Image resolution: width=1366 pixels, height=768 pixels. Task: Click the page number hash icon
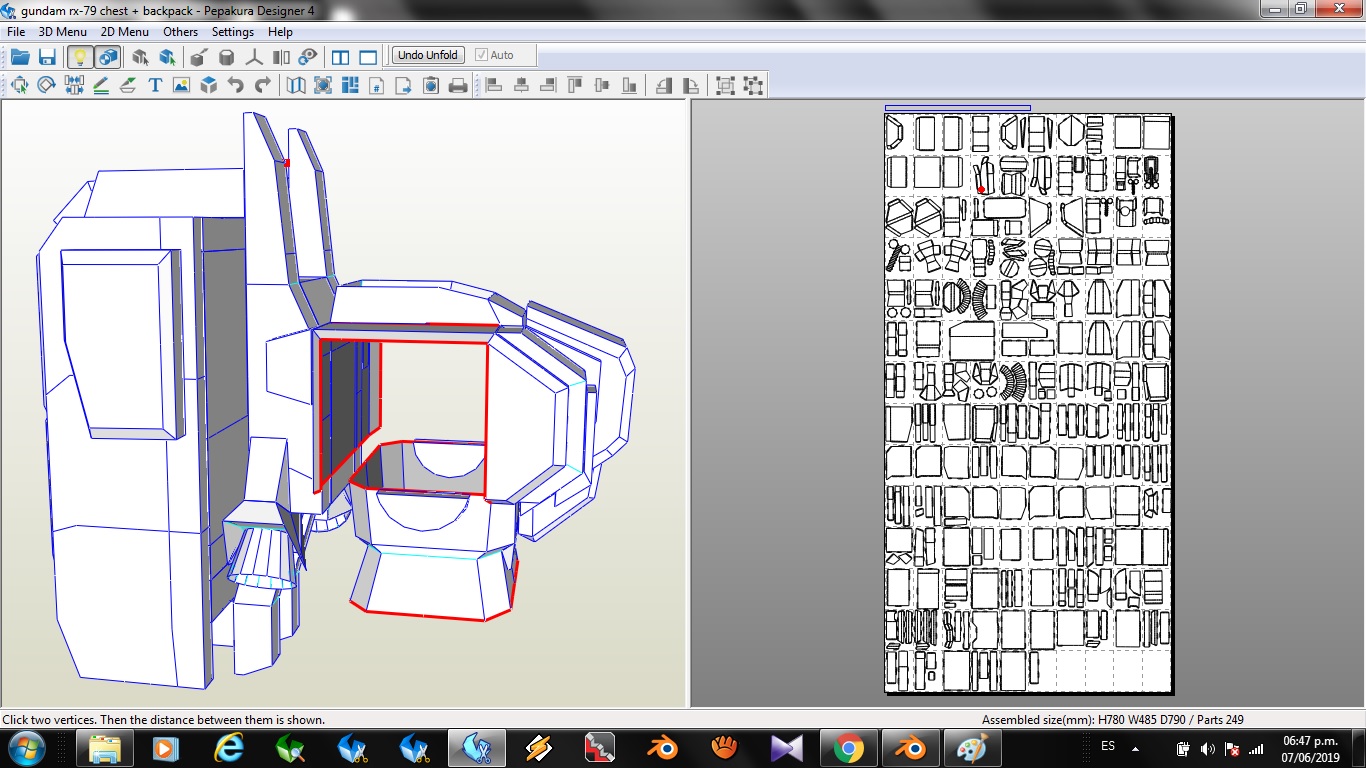377,85
